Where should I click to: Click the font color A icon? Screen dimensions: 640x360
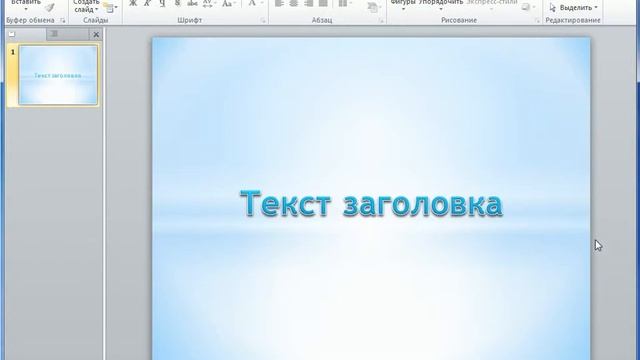[252, 4]
